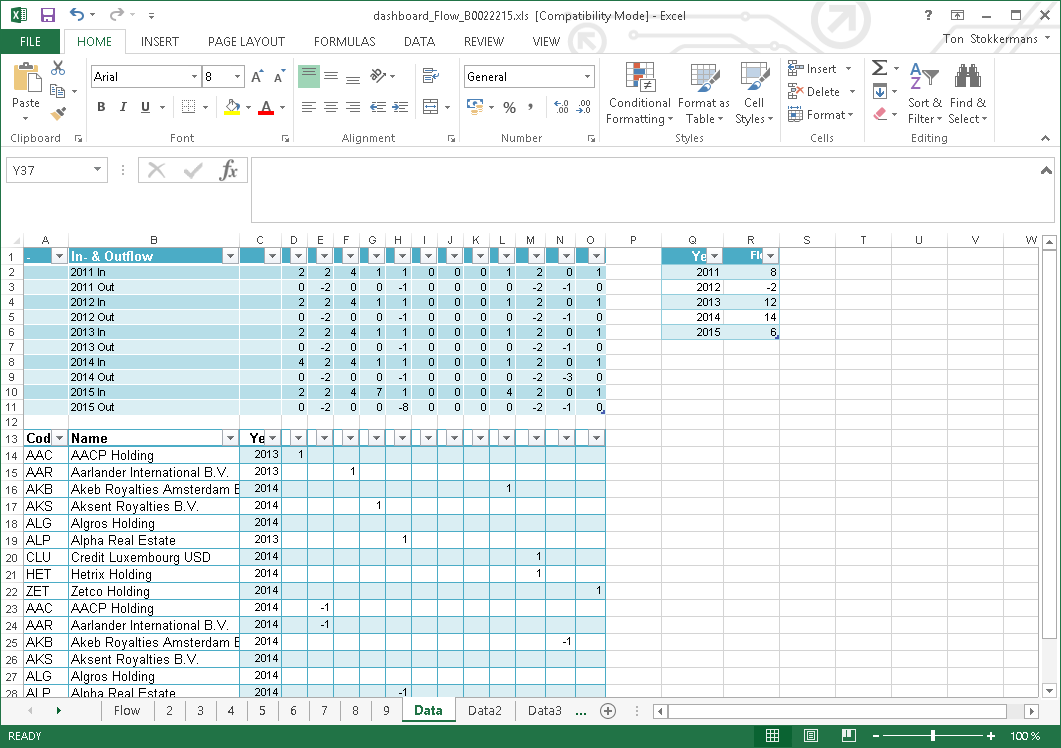This screenshot has height=748, width=1061.
Task: Click the zoom slider handle
Action: tap(933, 736)
